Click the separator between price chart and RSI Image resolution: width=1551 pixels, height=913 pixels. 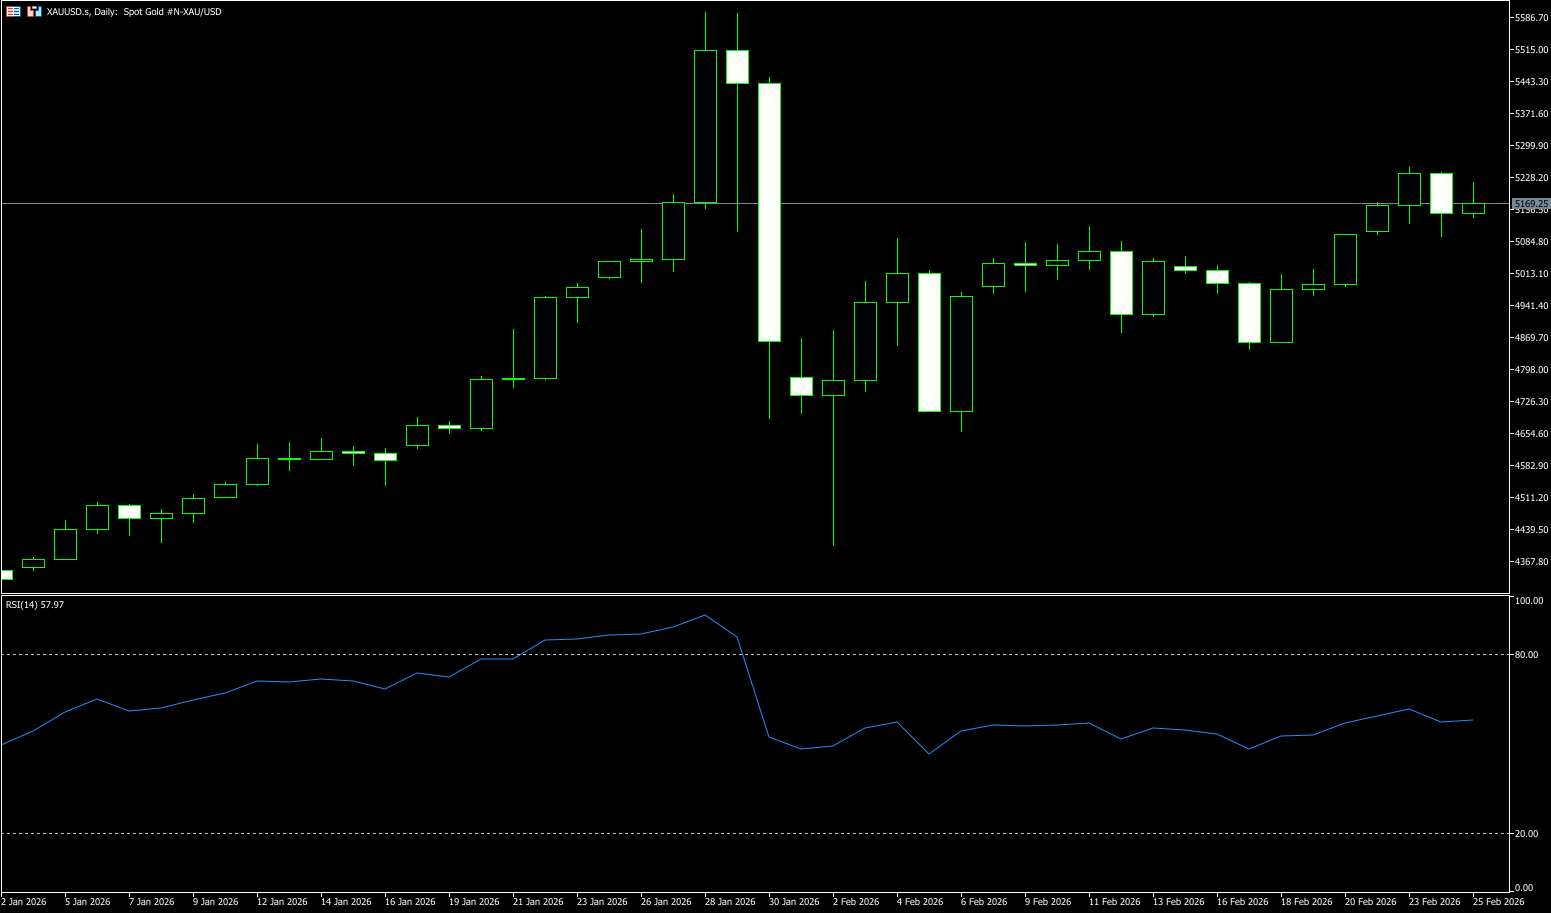[750, 594]
